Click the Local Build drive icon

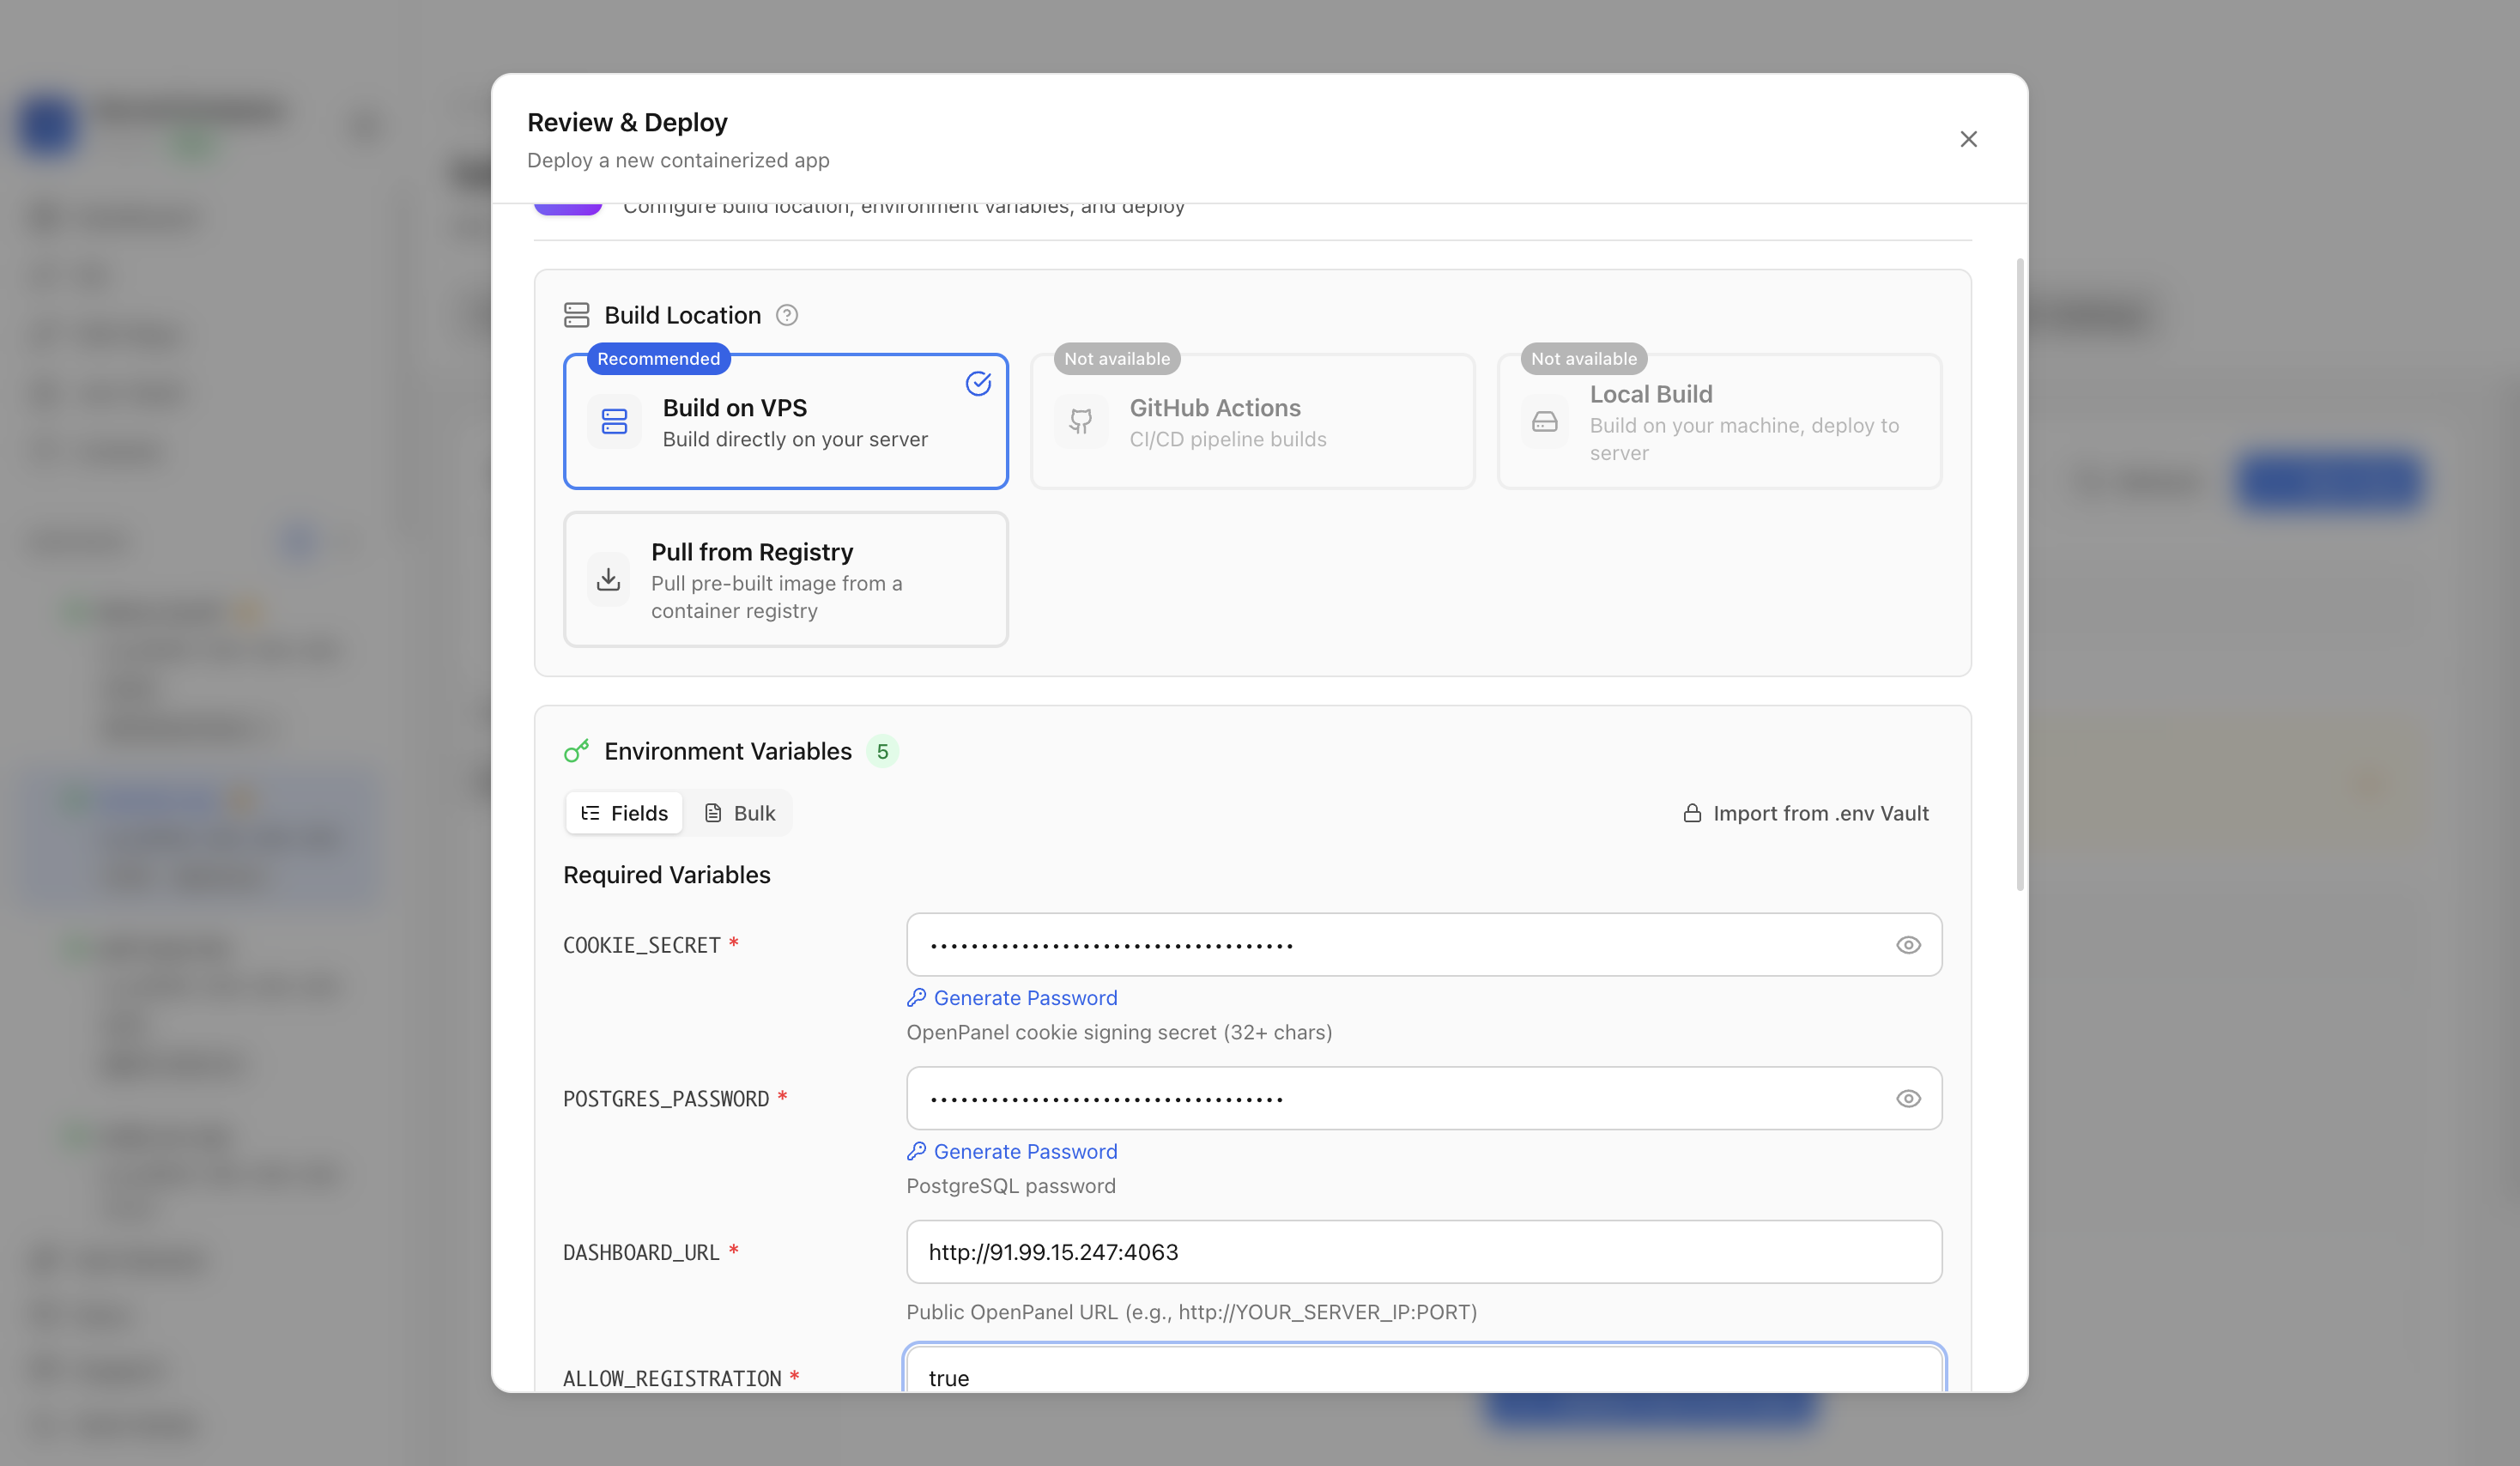point(1545,421)
